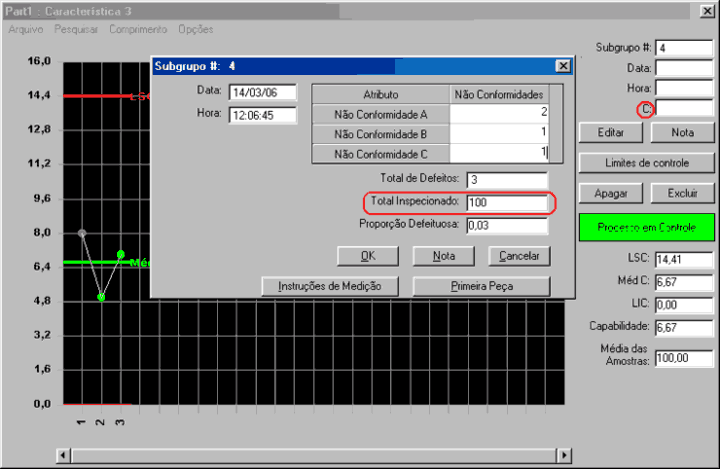Click the Data field in the dialog
The image size is (720, 469).
tap(263, 92)
